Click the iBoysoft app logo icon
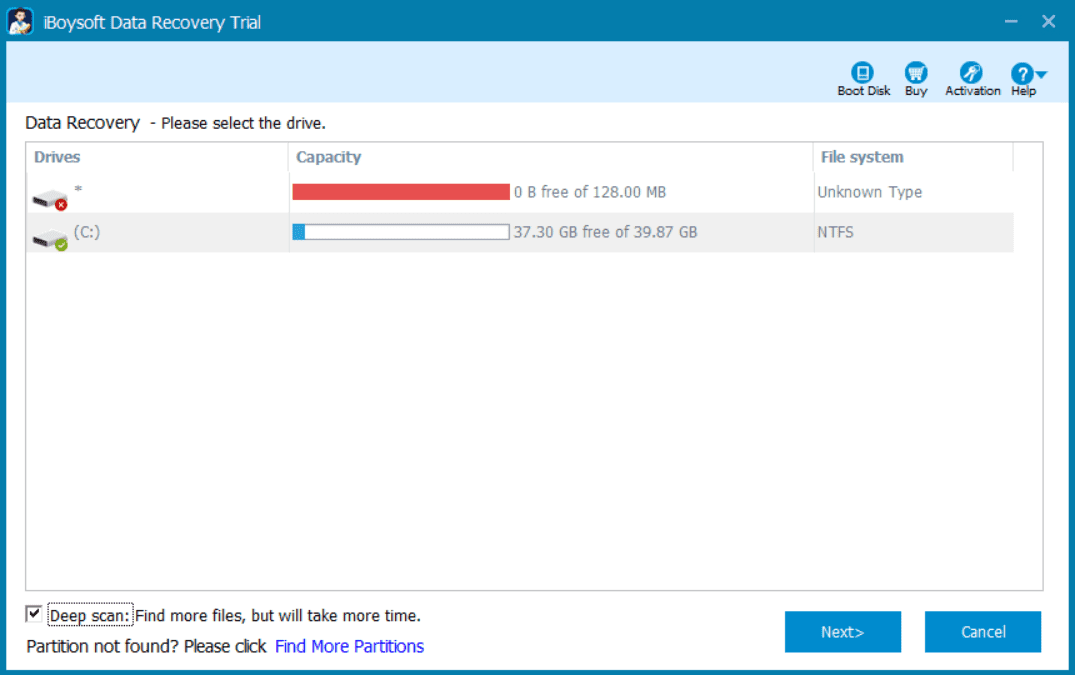Viewport: 1075px width, 675px height. pyautogui.click(x=20, y=21)
